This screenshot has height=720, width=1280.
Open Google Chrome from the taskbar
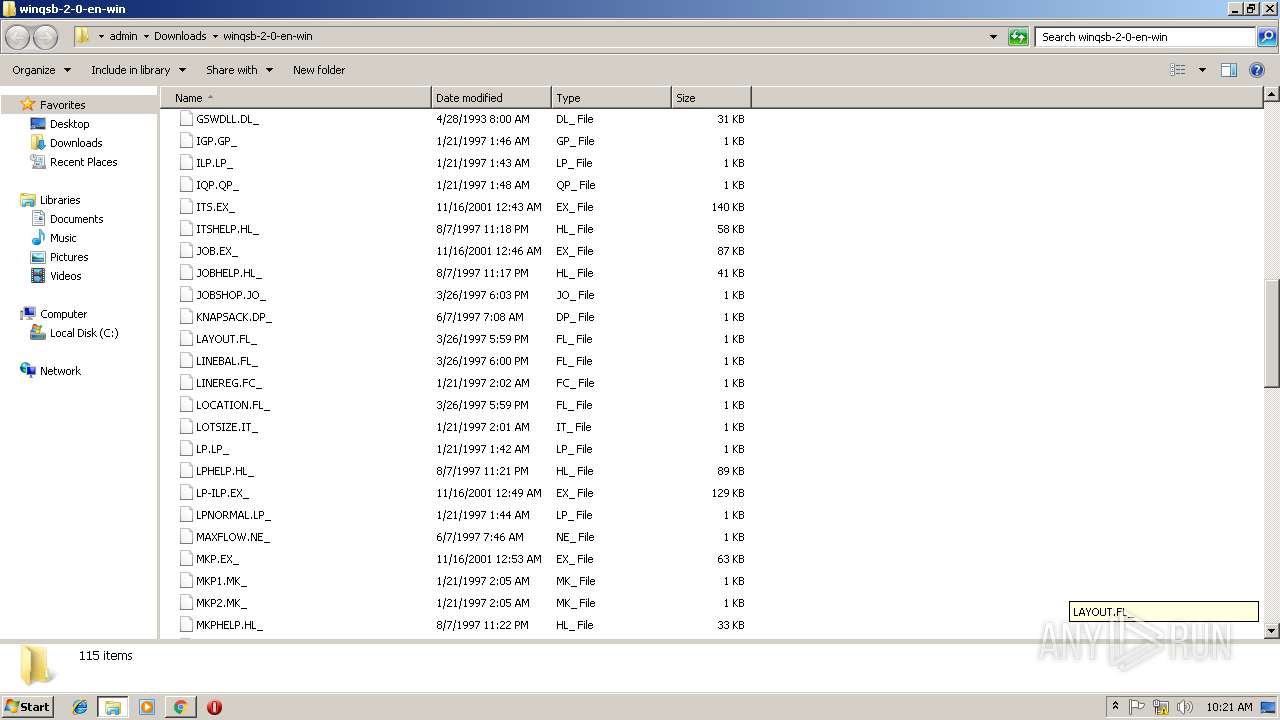click(x=180, y=707)
